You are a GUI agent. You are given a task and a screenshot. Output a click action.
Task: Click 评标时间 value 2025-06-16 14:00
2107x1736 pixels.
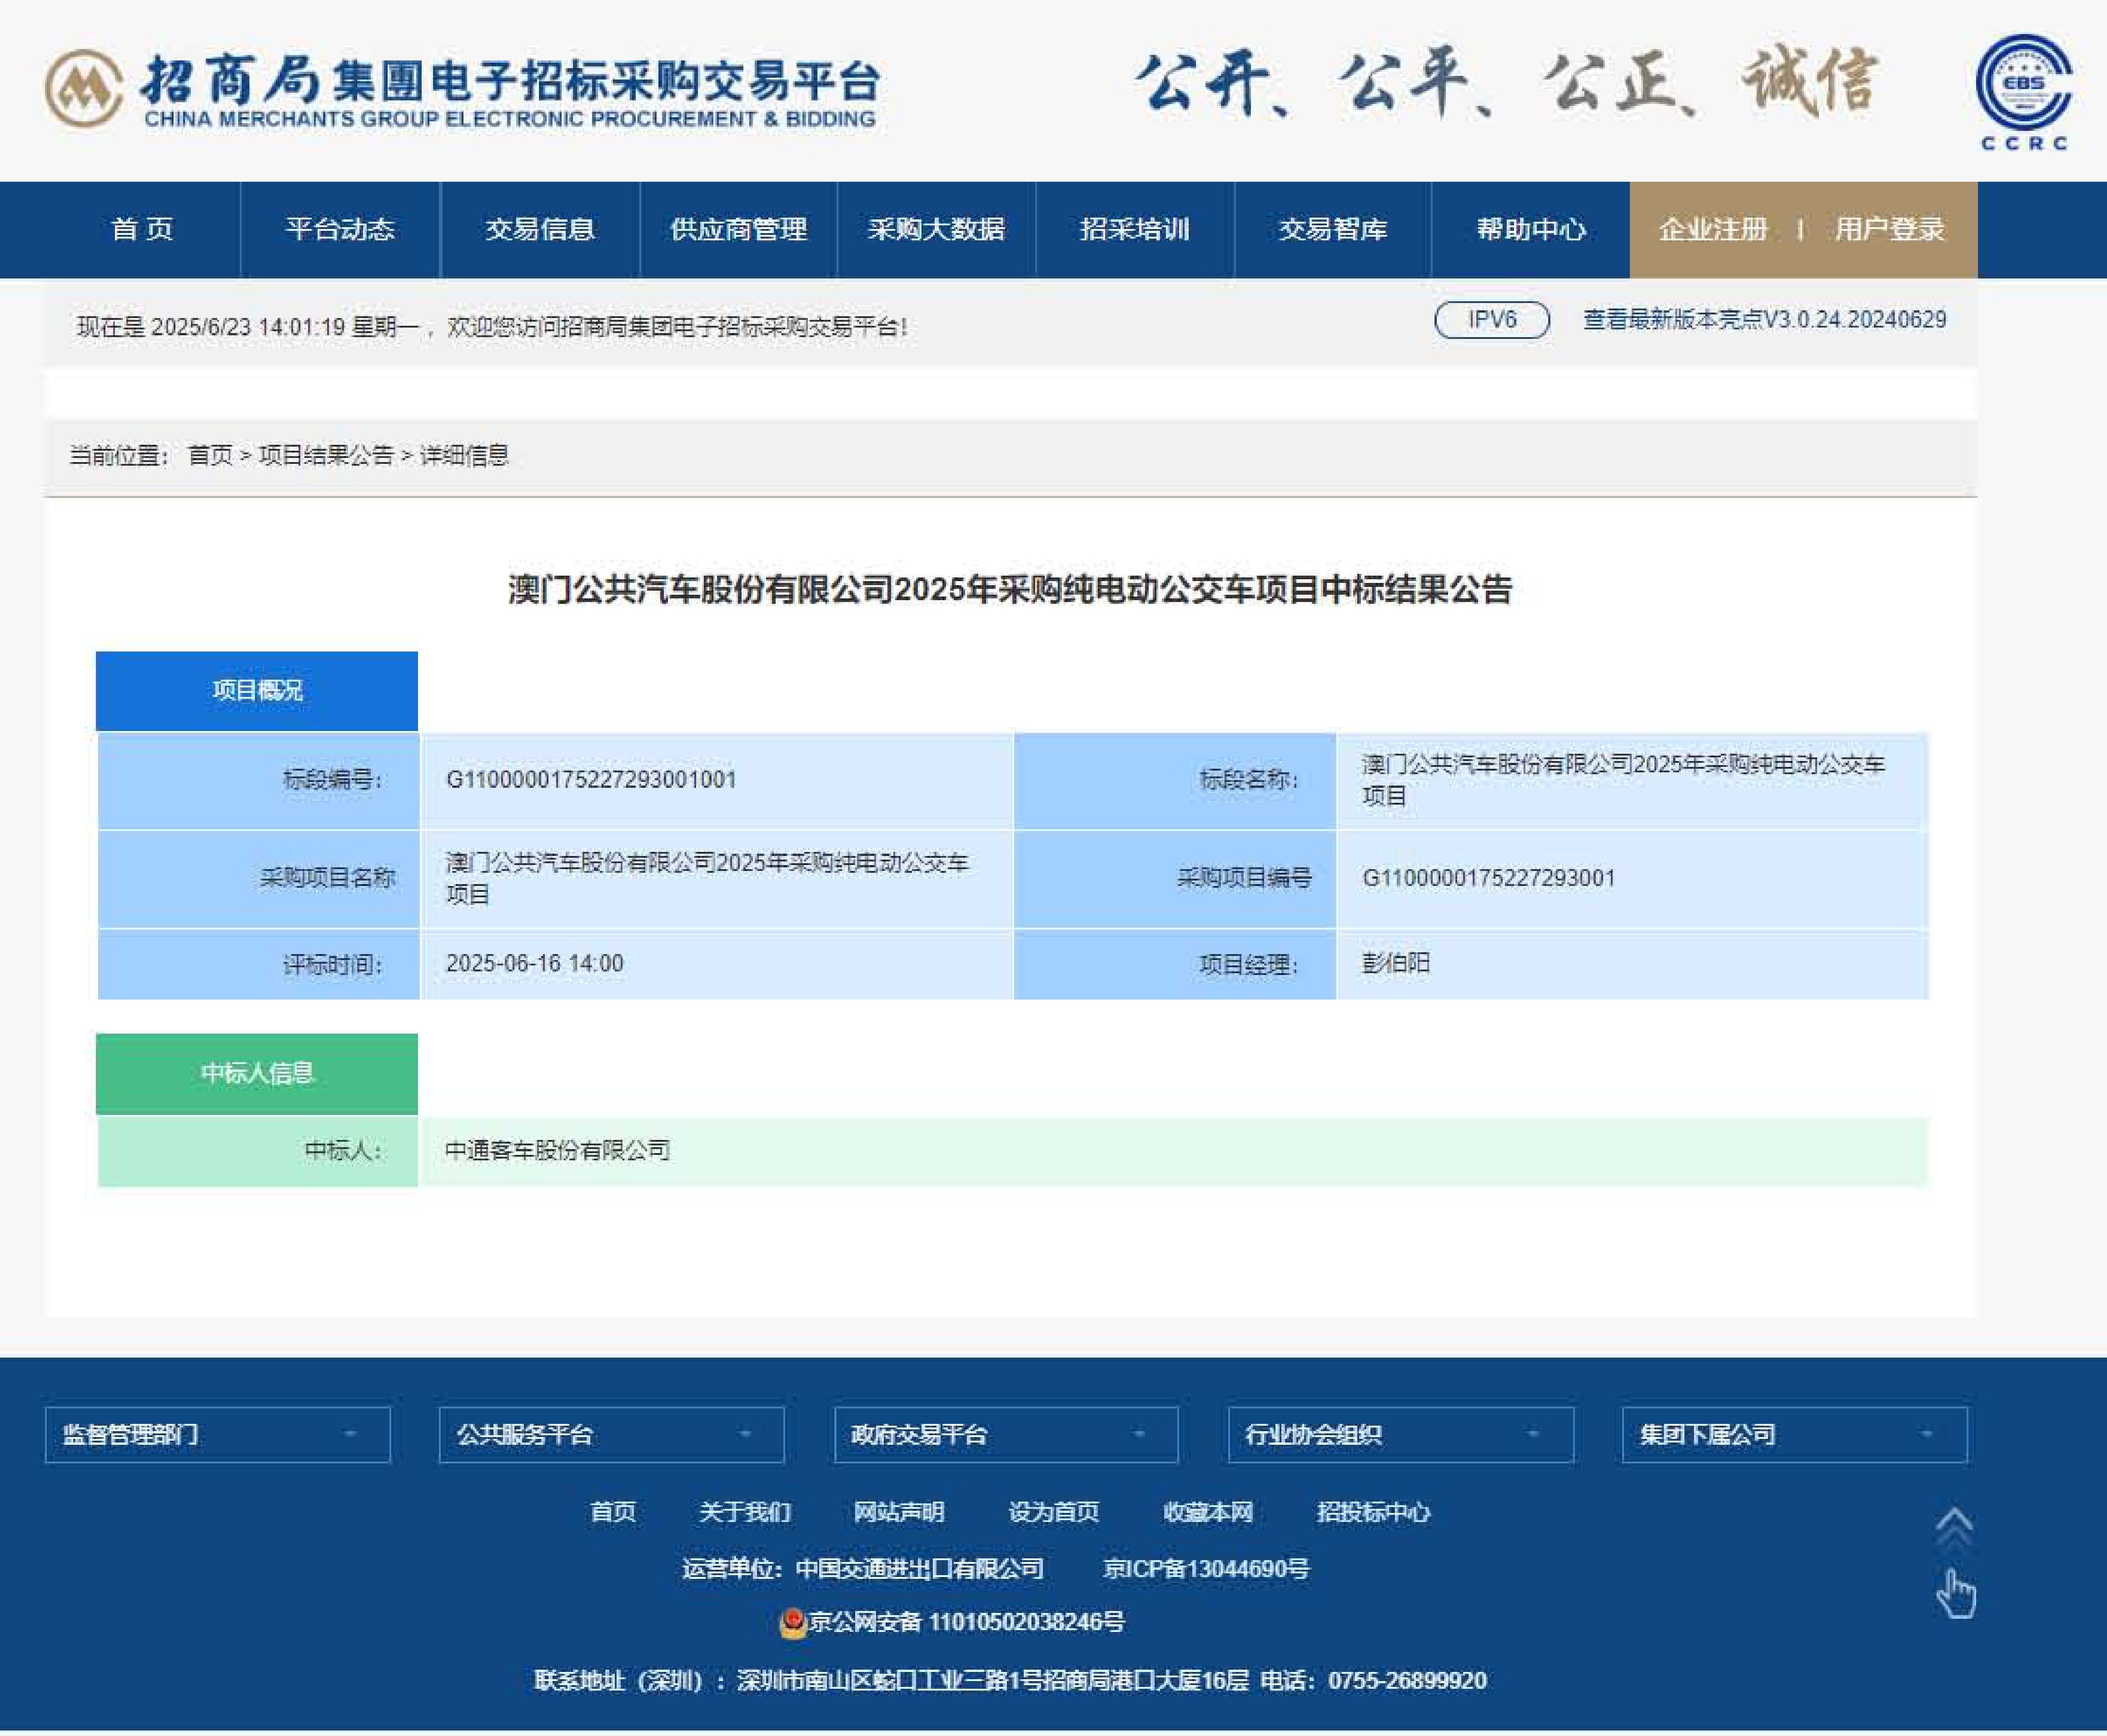534,964
